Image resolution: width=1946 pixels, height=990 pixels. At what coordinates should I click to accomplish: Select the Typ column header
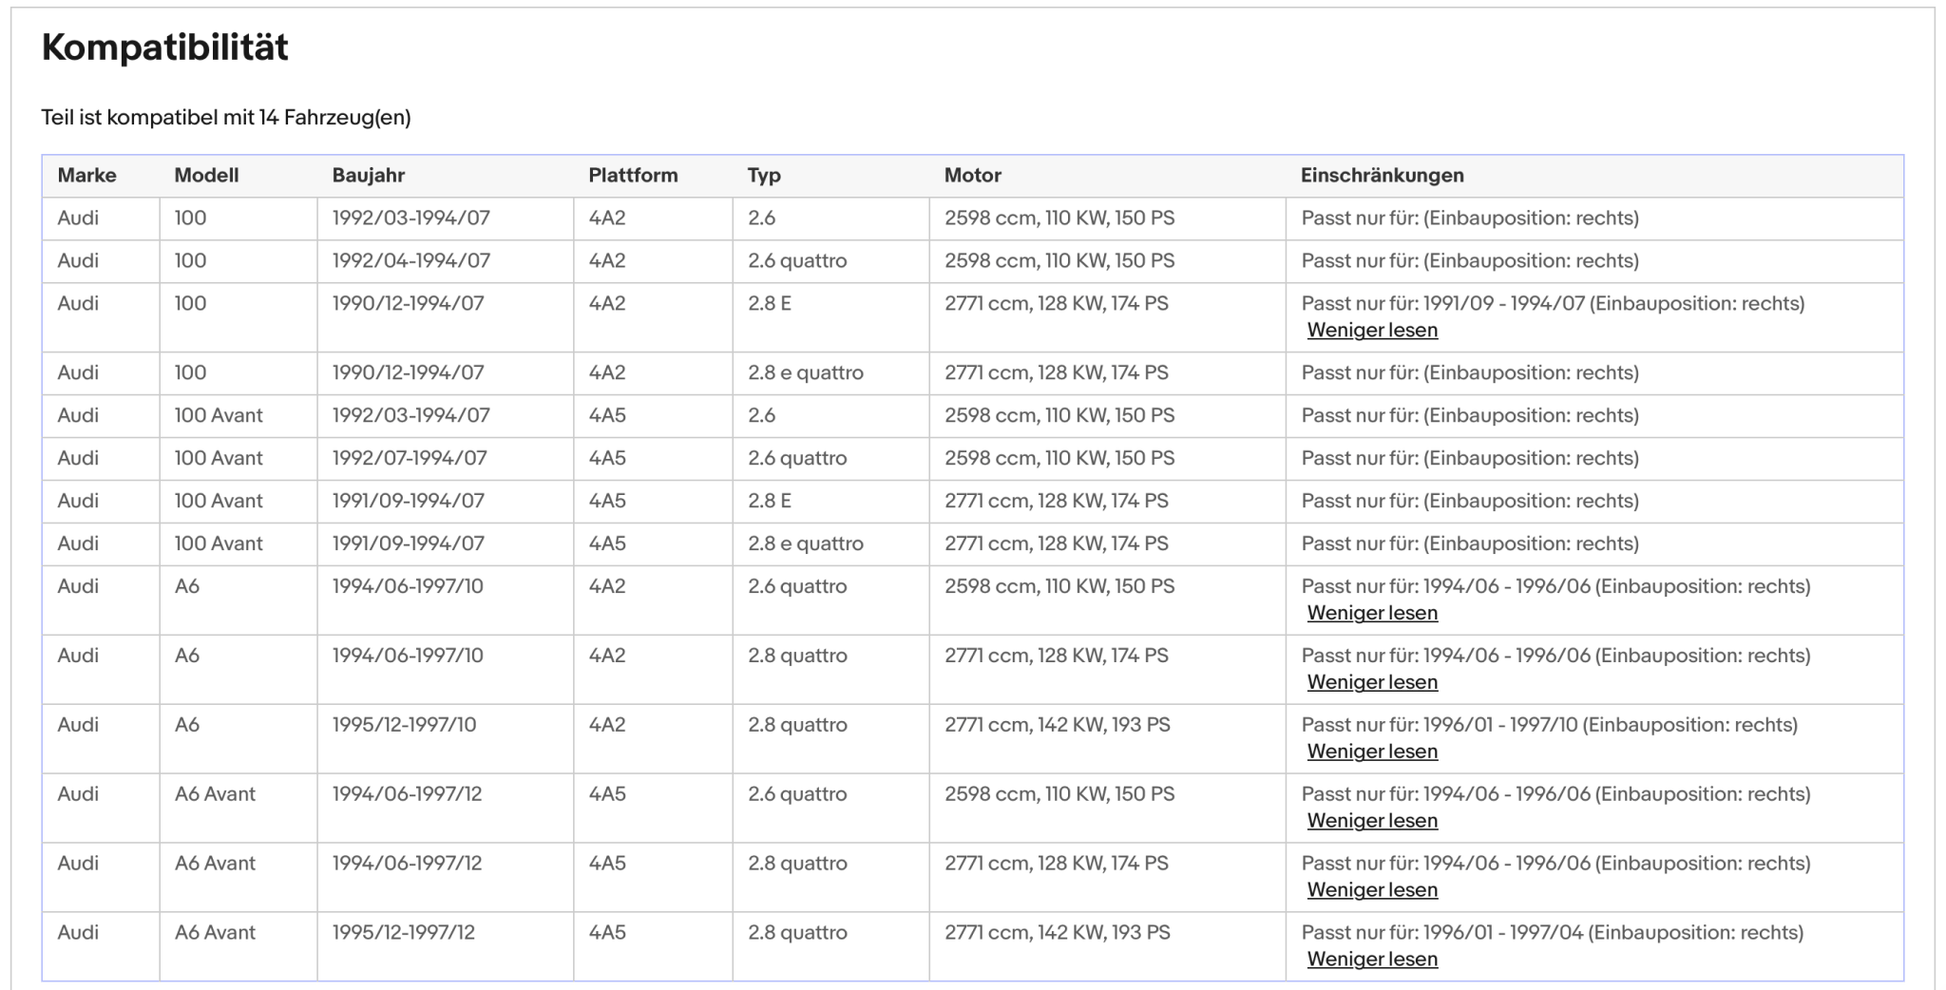click(764, 176)
